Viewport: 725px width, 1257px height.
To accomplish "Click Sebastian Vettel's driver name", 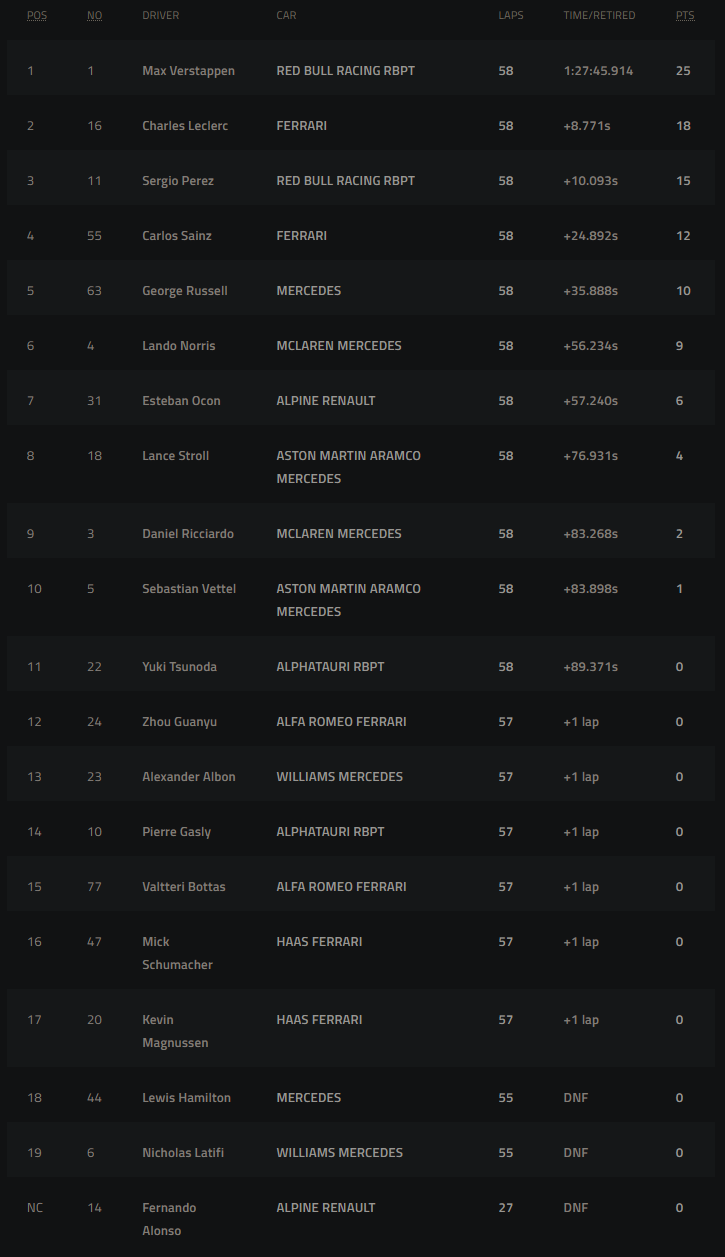I will pyautogui.click(x=189, y=589).
